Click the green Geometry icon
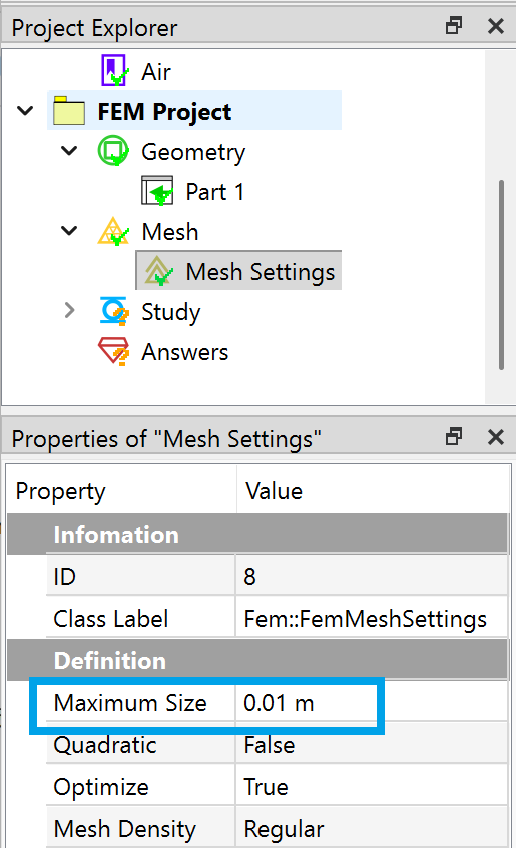 (113, 151)
